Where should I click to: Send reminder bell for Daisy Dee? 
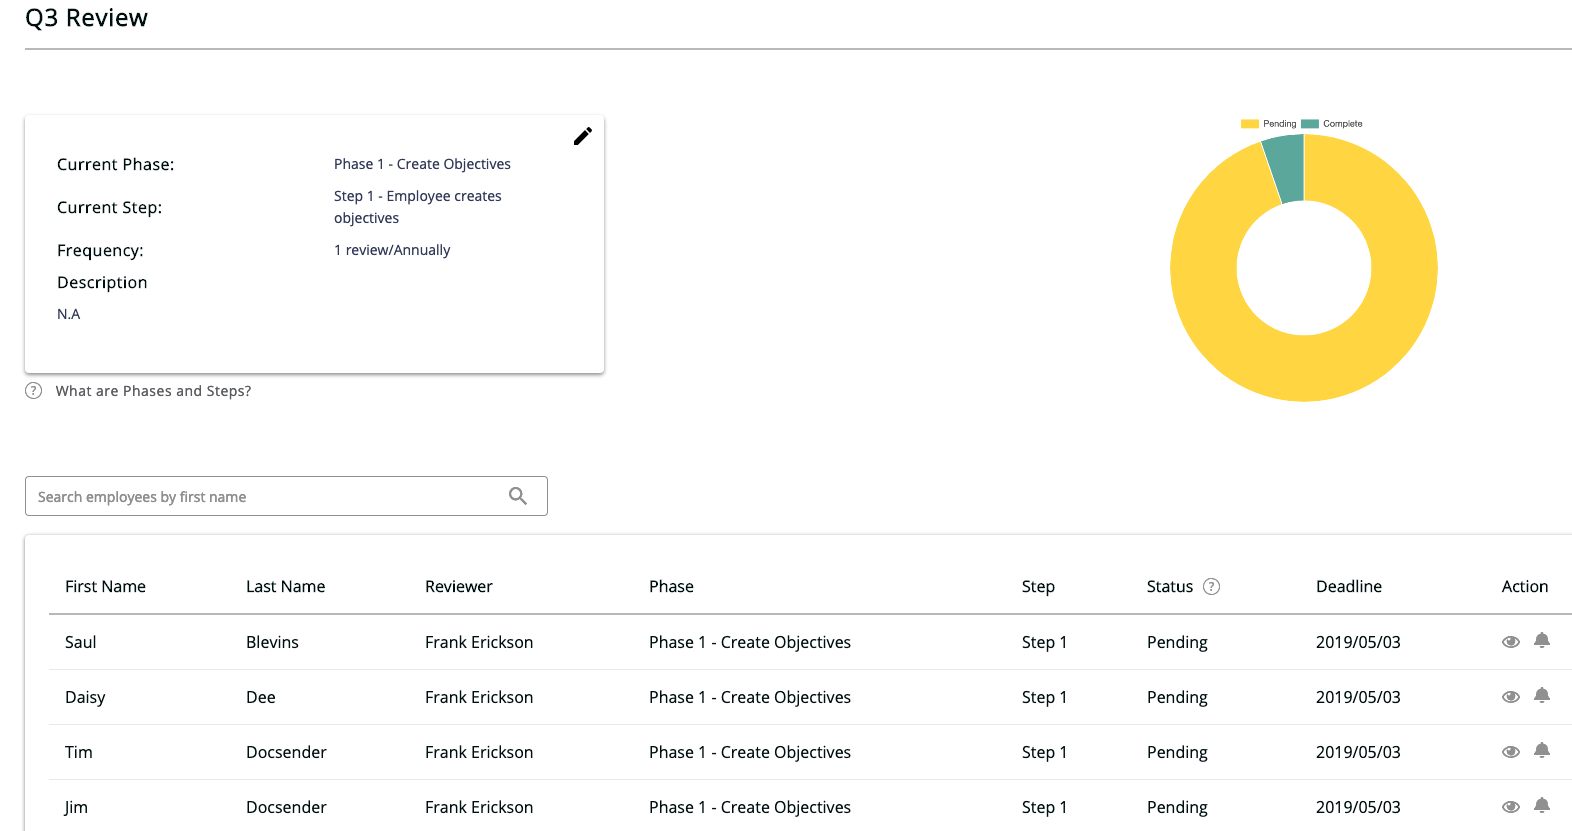[x=1542, y=696]
